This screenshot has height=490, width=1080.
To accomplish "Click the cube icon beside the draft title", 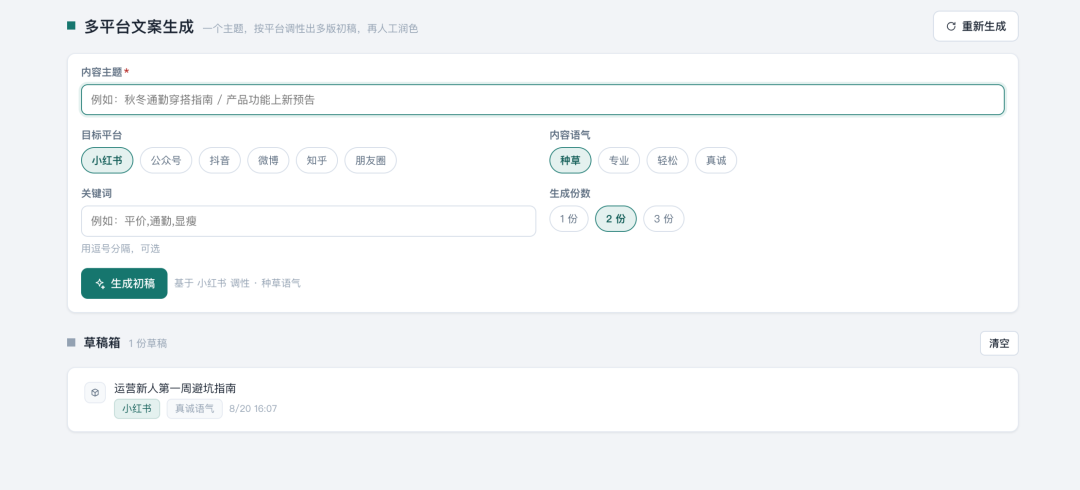I will click(x=95, y=392).
